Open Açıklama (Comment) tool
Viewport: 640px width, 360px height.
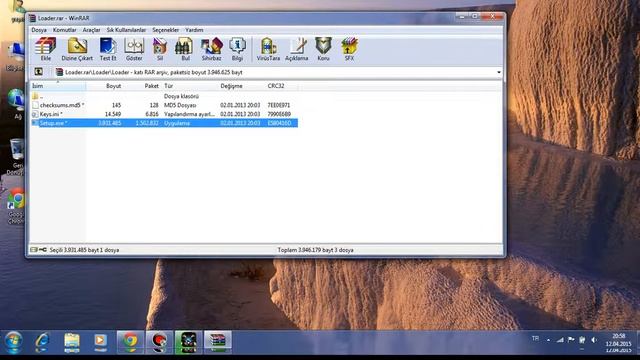point(297,49)
